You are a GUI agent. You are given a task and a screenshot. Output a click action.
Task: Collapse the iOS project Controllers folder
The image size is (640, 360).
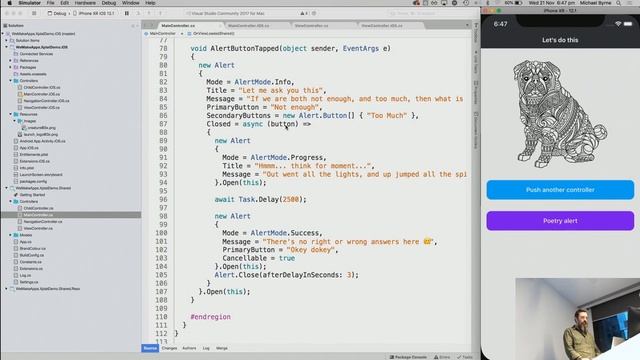tap(11, 81)
